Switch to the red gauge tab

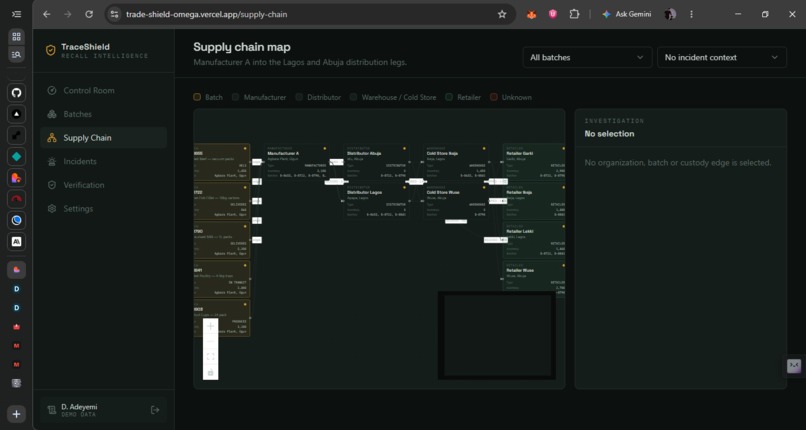(16, 199)
